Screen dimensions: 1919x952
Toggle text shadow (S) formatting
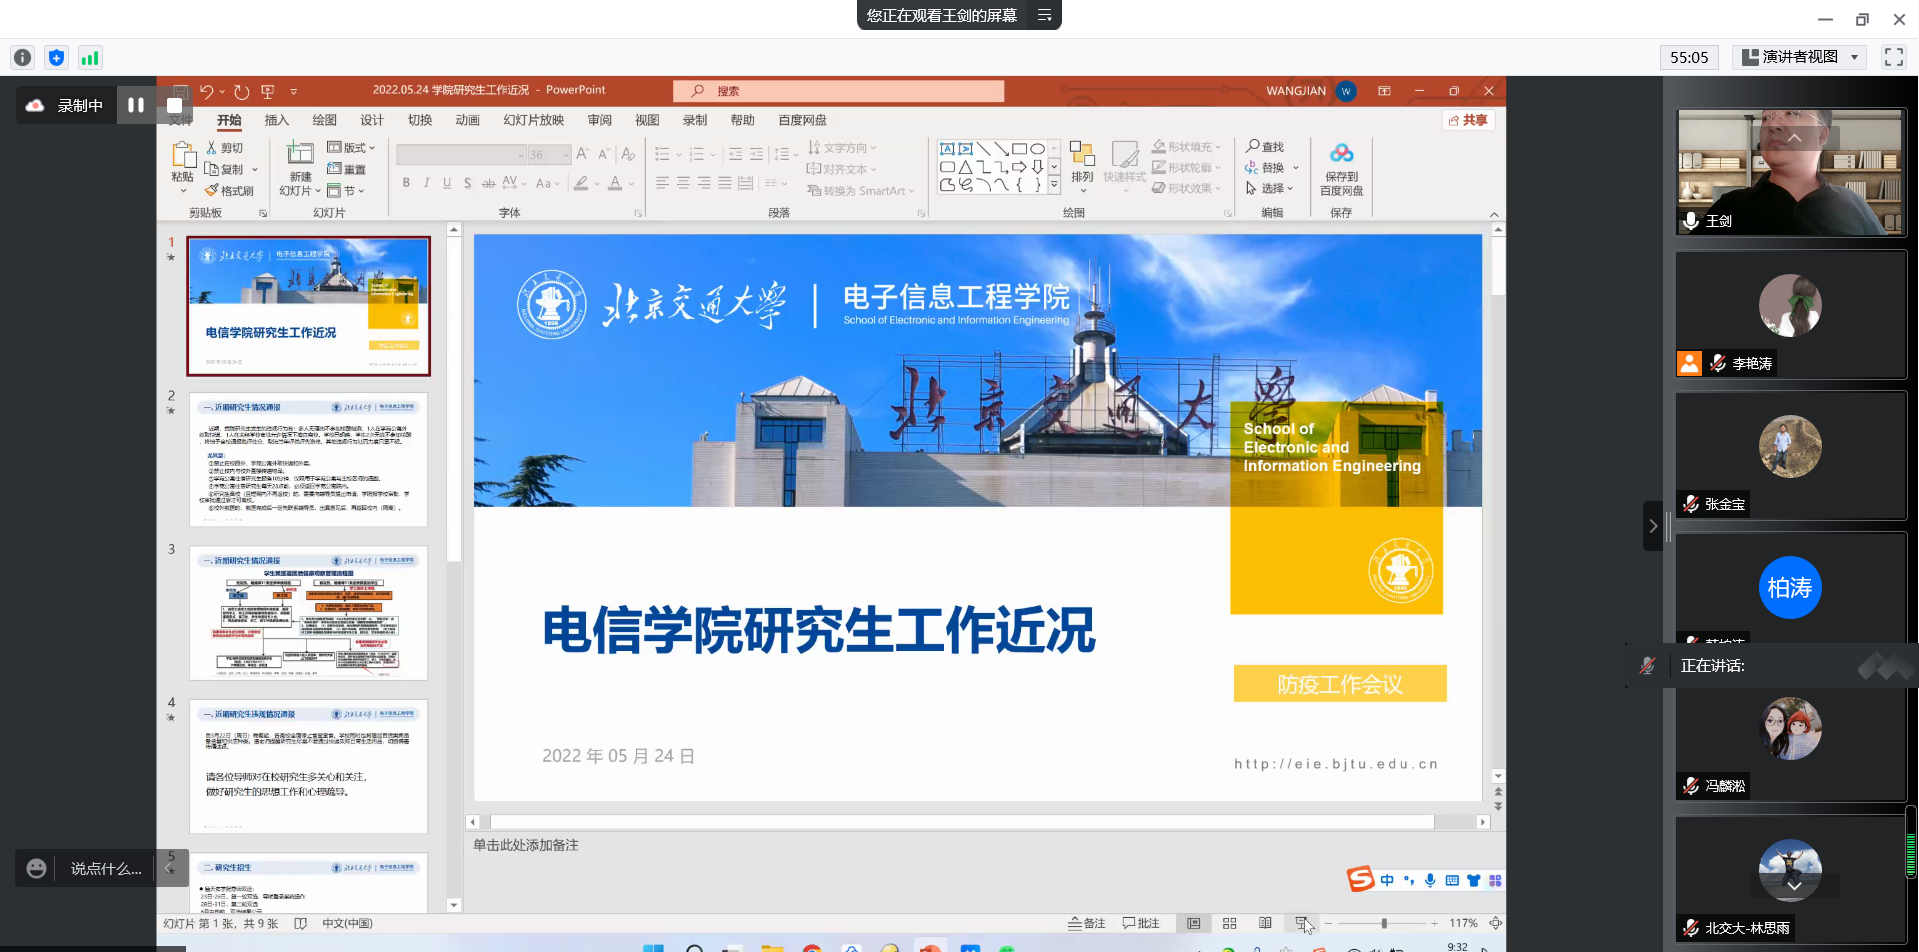[467, 183]
